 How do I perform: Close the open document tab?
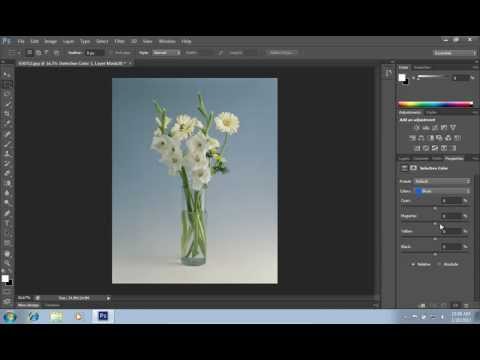click(x=130, y=63)
